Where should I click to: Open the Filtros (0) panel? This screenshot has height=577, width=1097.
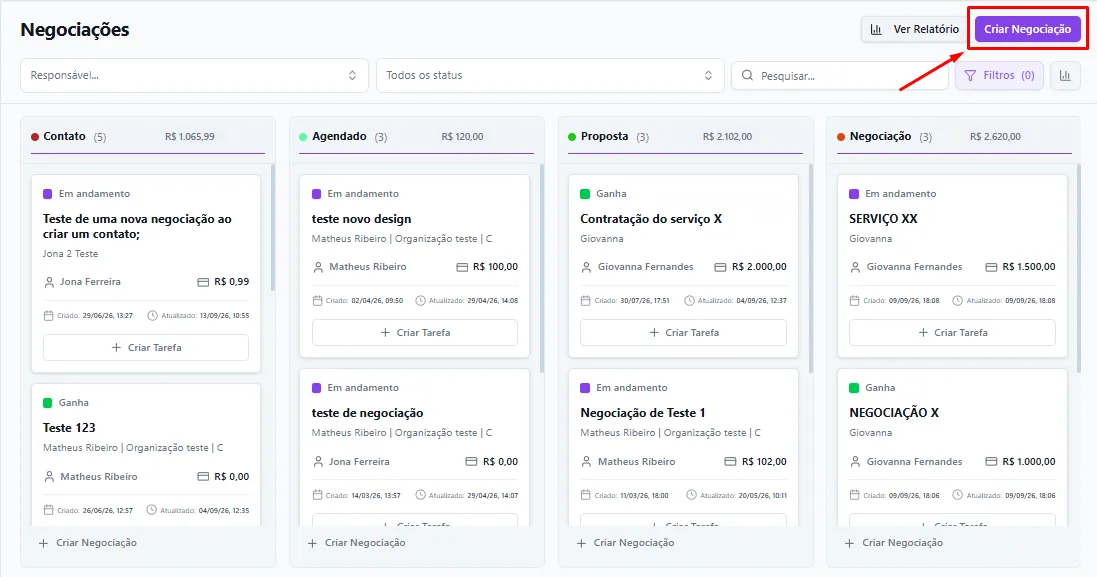[999, 76]
